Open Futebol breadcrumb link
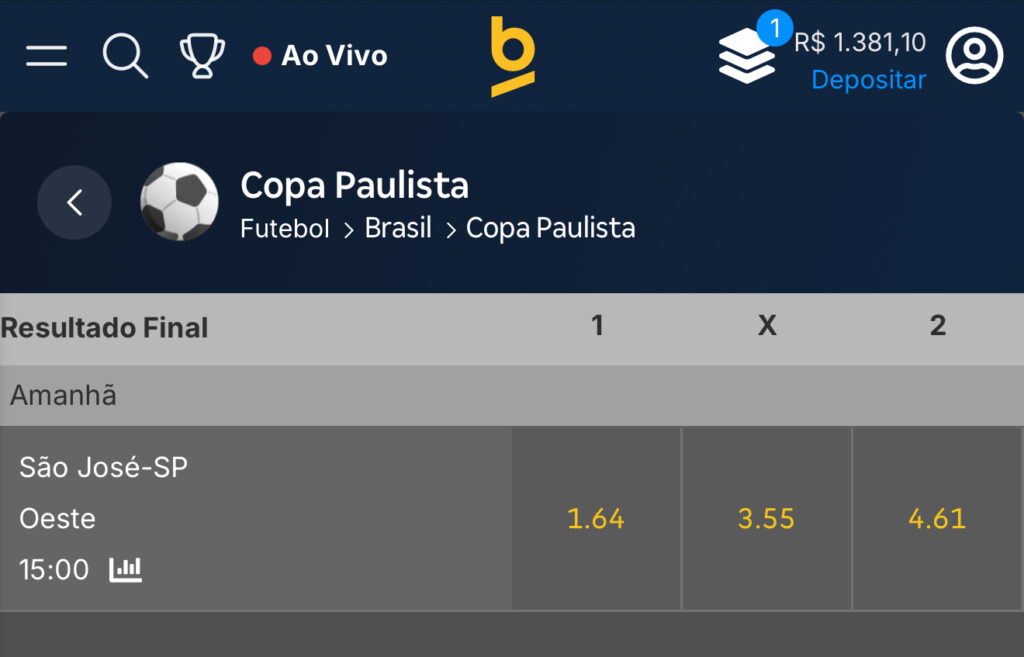The image size is (1024, 657). coord(285,228)
